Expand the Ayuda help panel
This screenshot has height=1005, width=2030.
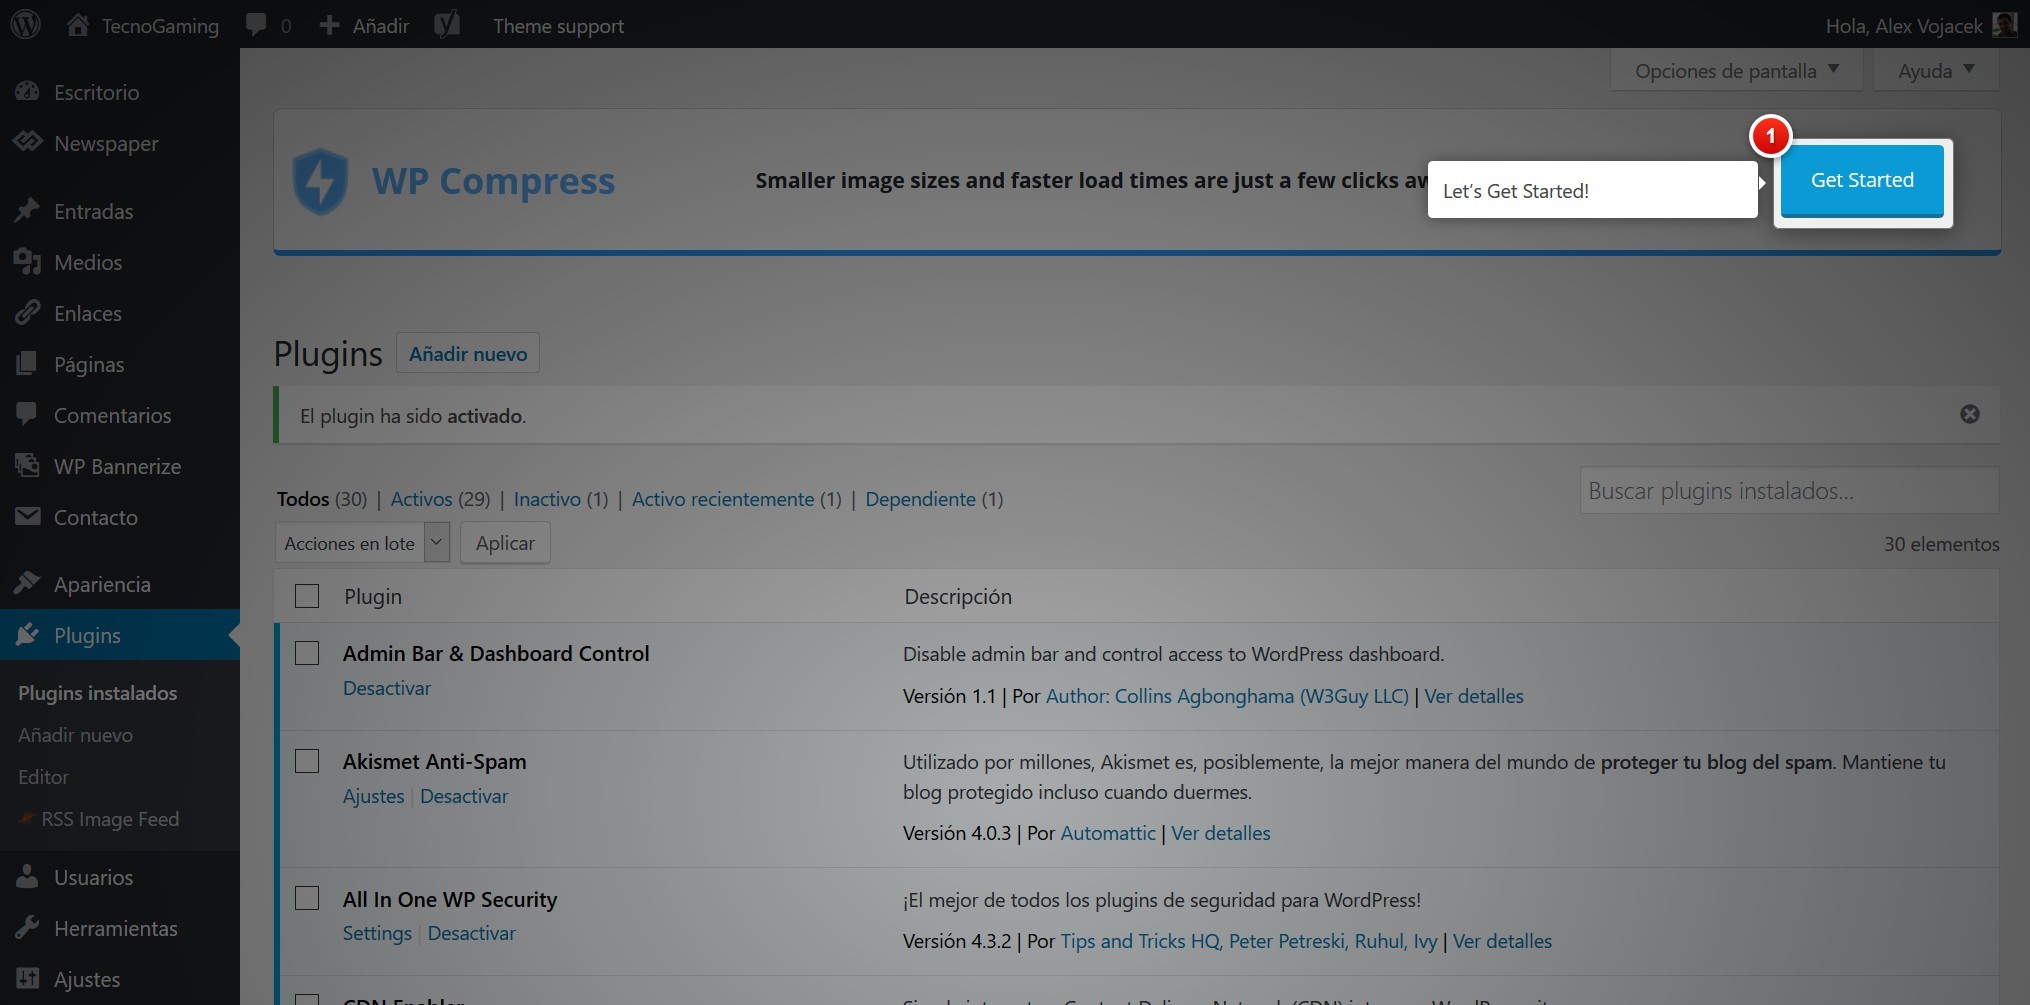click(1935, 71)
